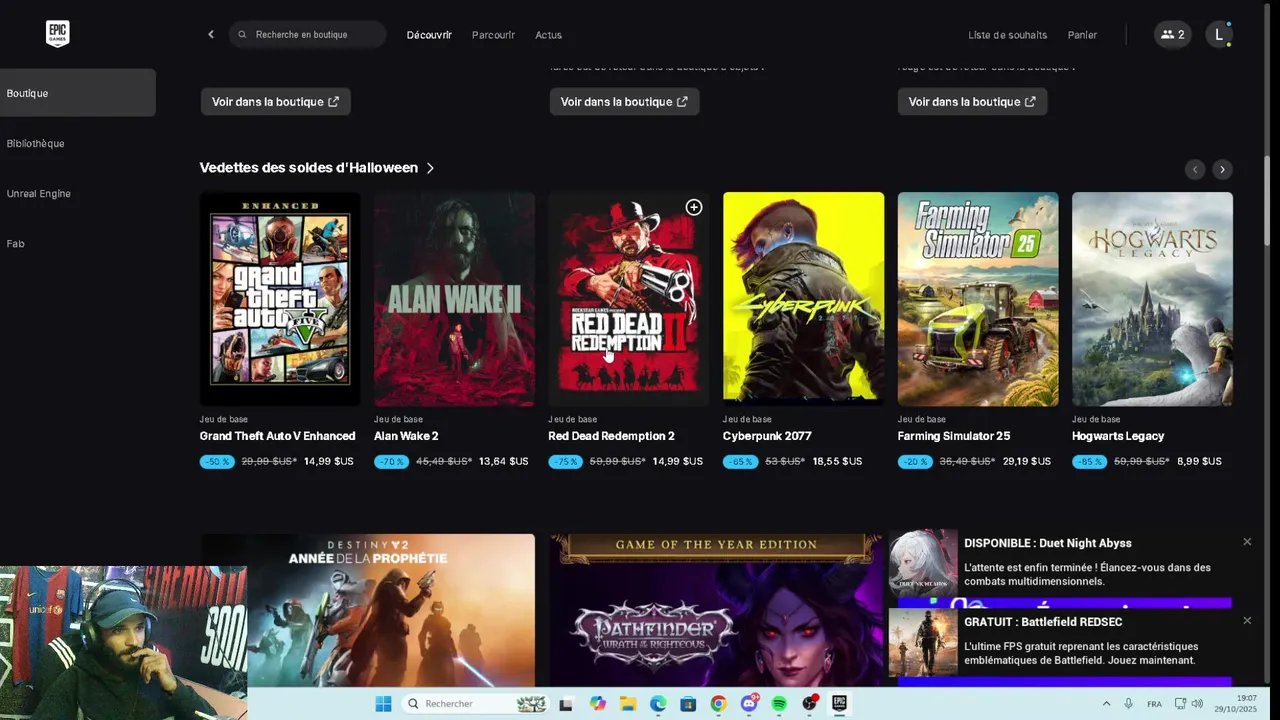Image resolution: width=1280 pixels, height=720 pixels.
Task: Go back with the left arrow button
Action: [x=210, y=35]
